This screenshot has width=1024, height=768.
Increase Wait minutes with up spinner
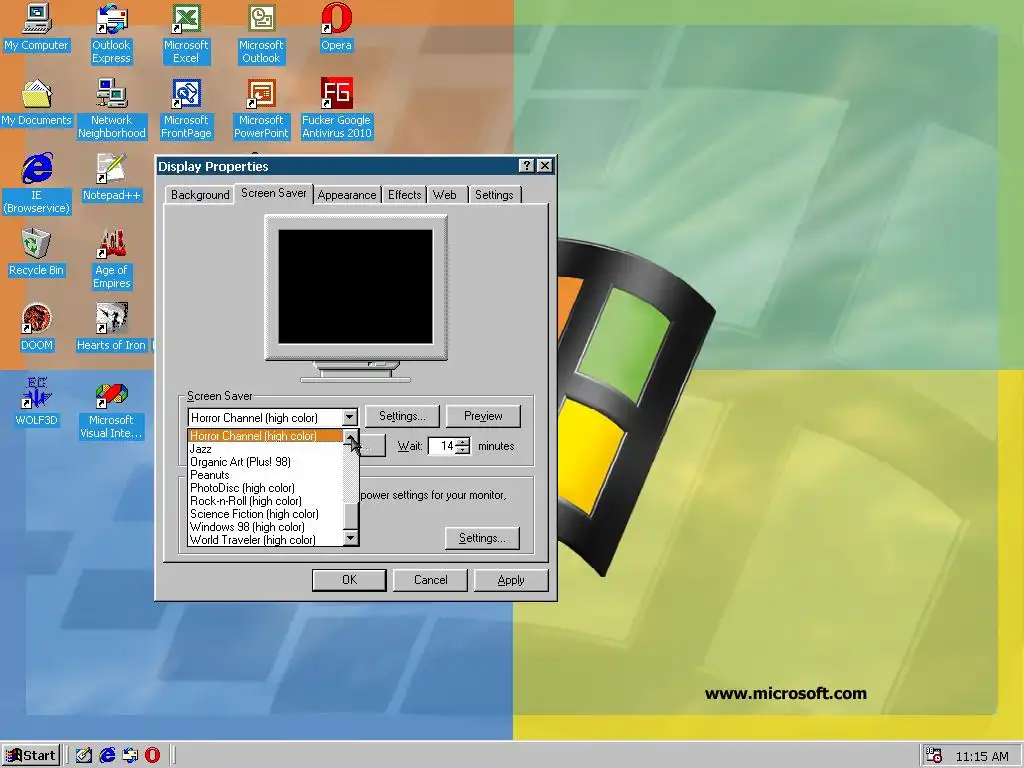coord(462,442)
